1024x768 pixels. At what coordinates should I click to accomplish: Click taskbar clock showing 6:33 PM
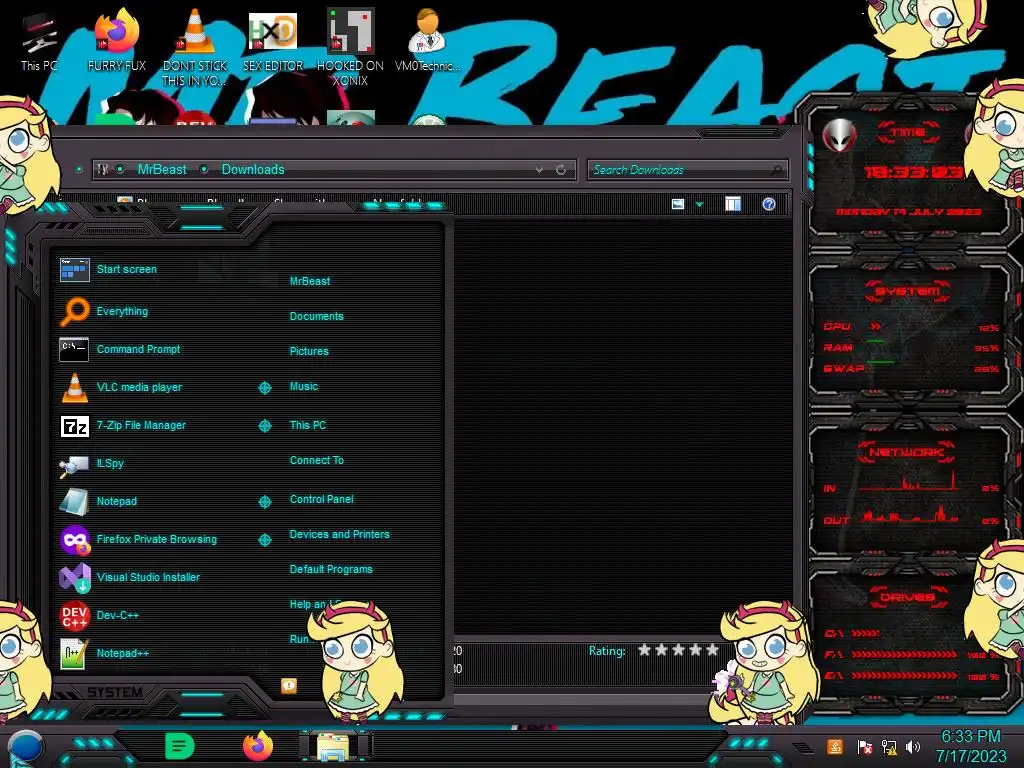click(970, 746)
